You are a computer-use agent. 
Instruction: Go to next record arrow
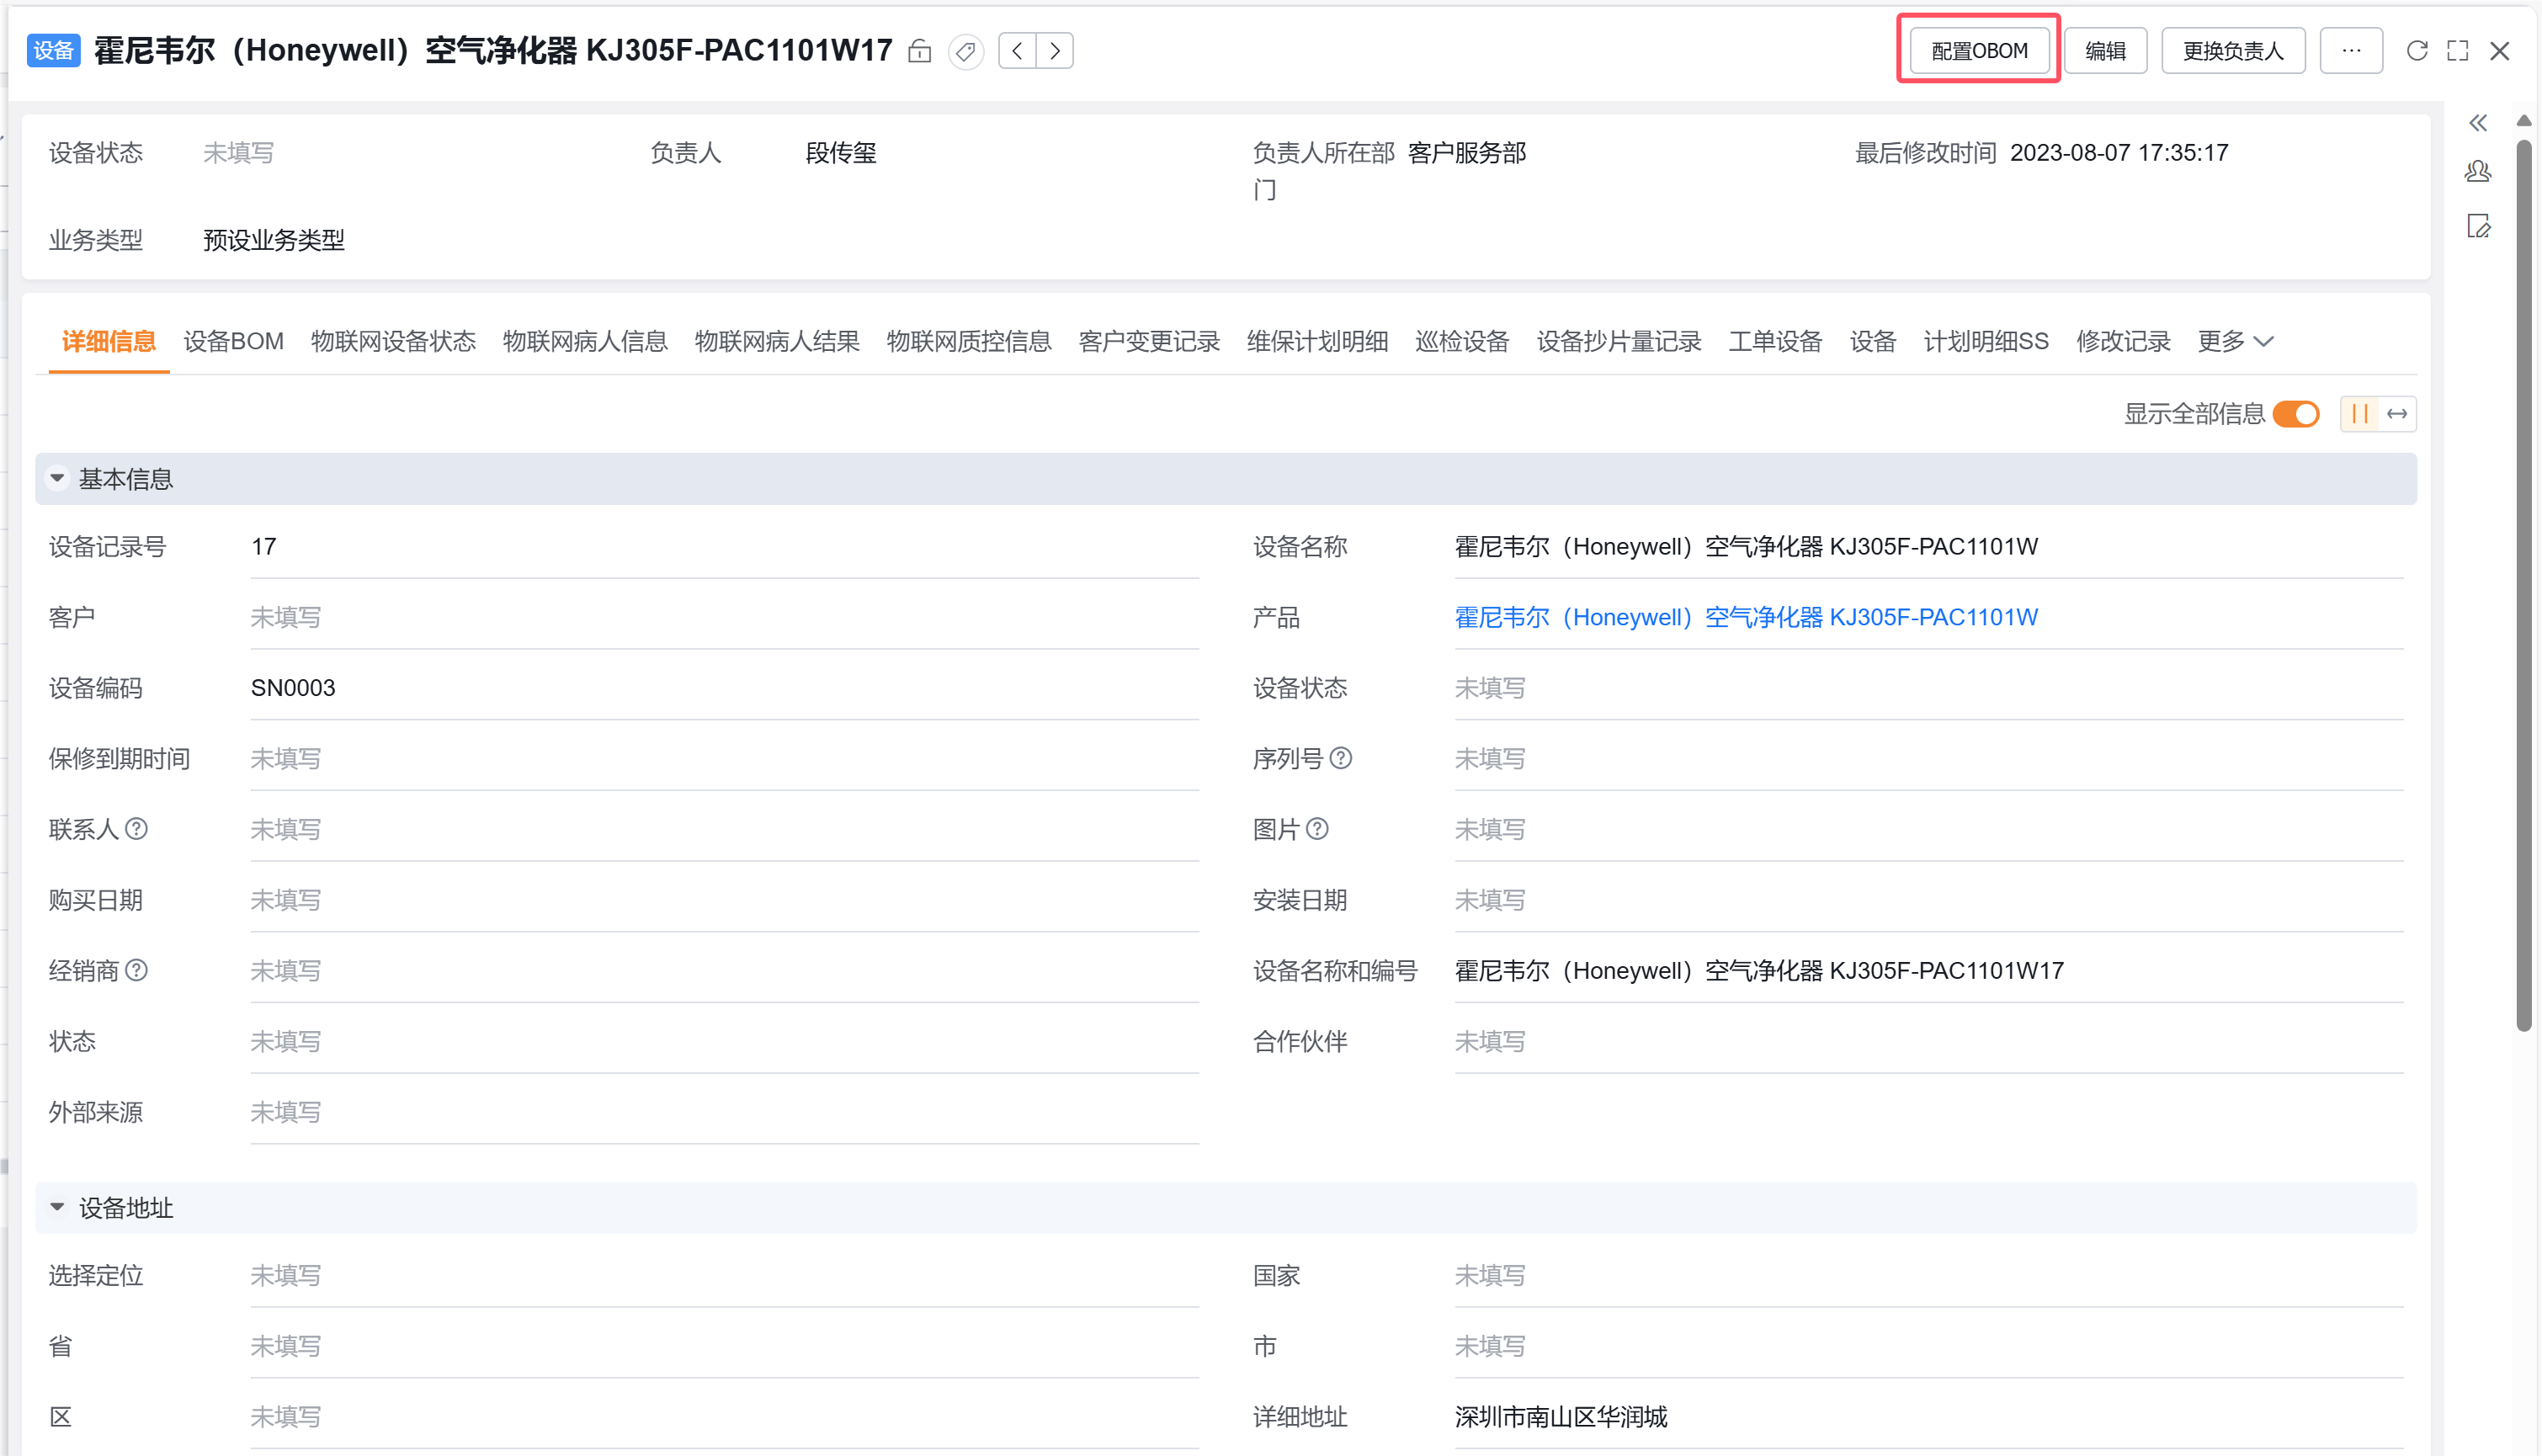coord(1055,51)
